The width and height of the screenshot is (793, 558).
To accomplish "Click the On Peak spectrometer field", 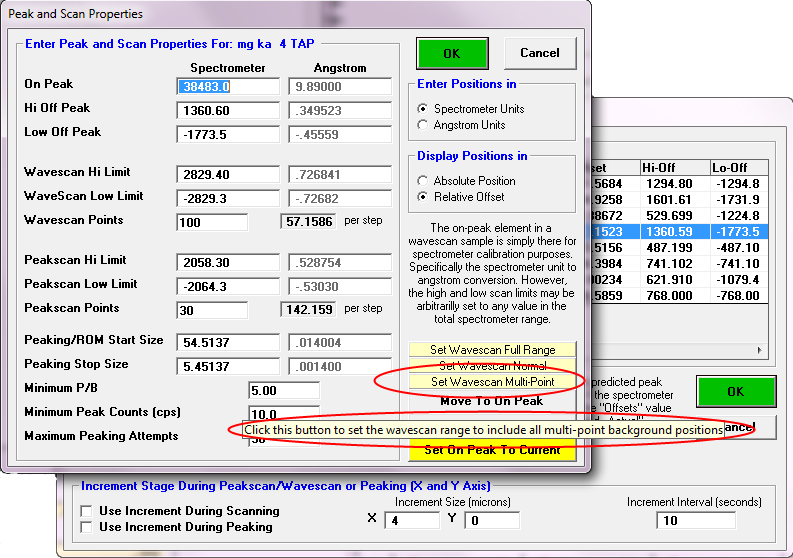I will pyautogui.click(x=227, y=87).
